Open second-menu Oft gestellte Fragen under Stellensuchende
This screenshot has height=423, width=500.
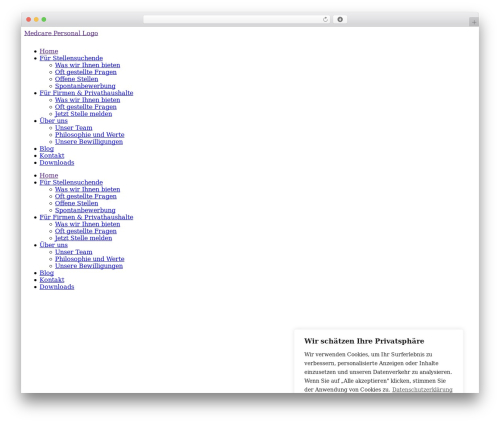pyautogui.click(x=86, y=196)
